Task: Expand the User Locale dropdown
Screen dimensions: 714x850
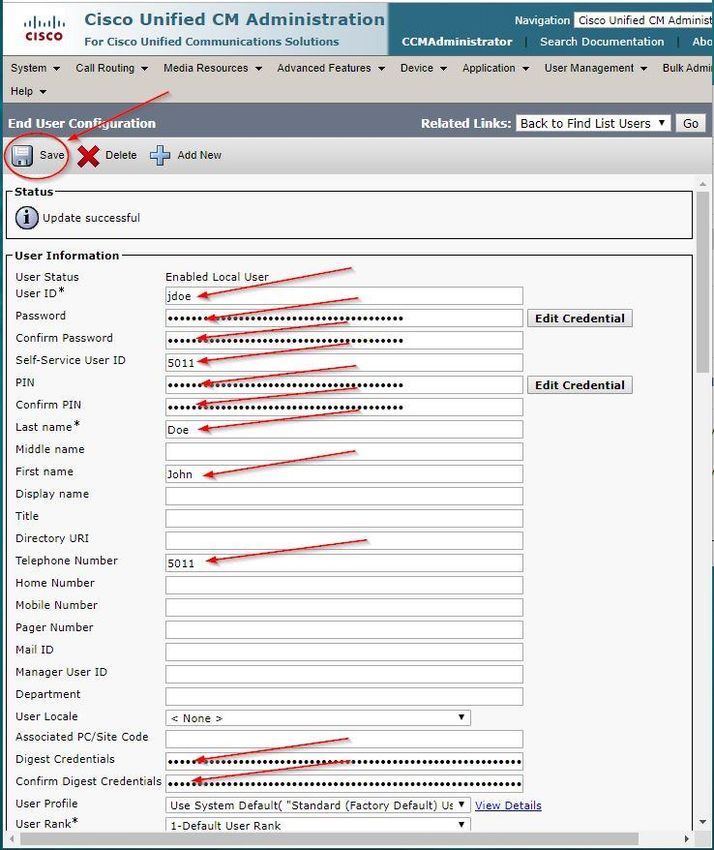Action: 318,718
